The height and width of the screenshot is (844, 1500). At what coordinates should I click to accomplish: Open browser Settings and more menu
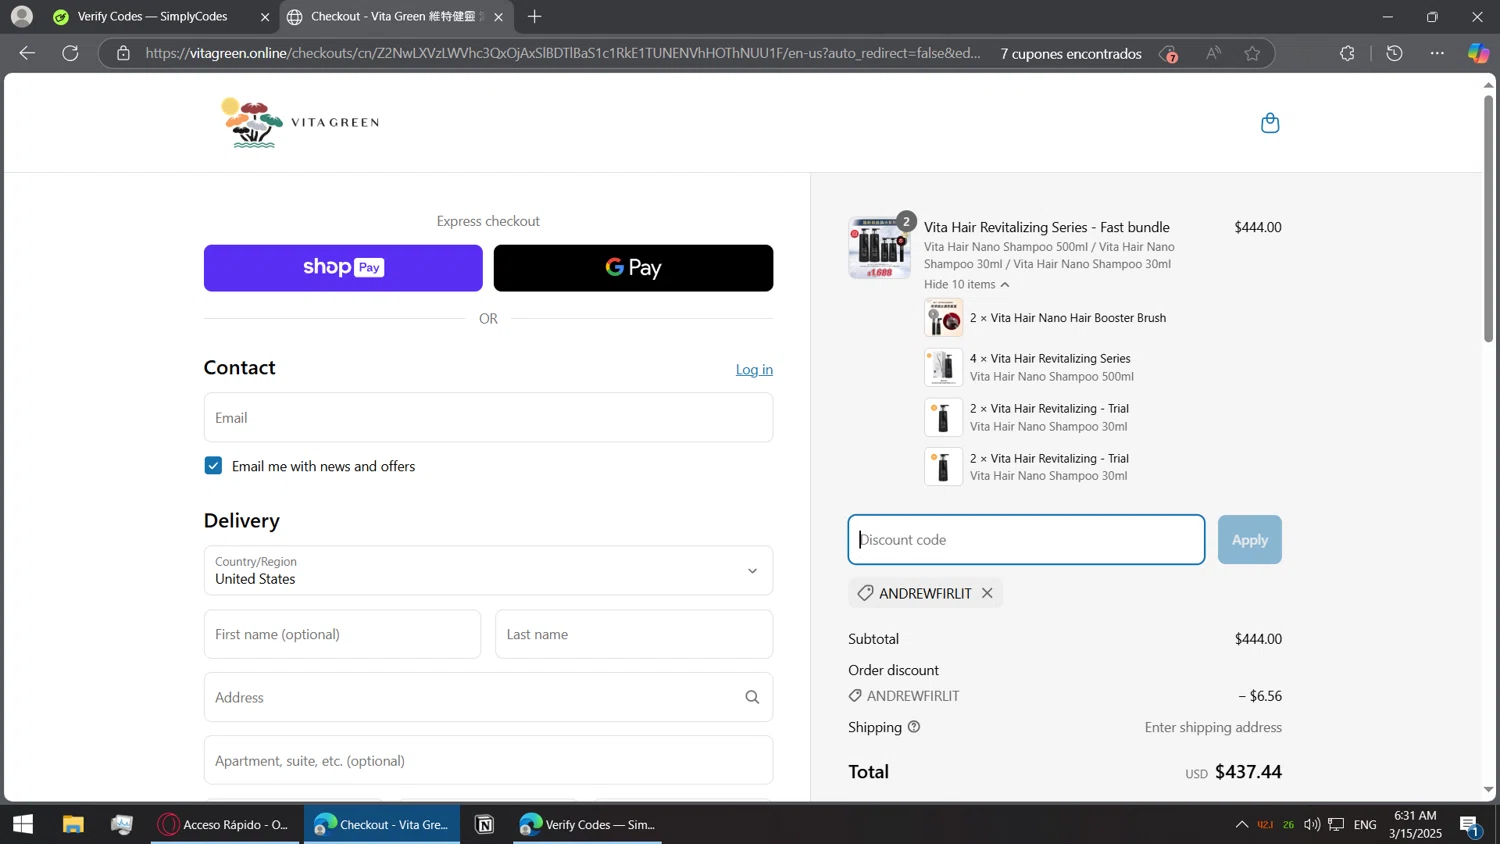(1437, 53)
